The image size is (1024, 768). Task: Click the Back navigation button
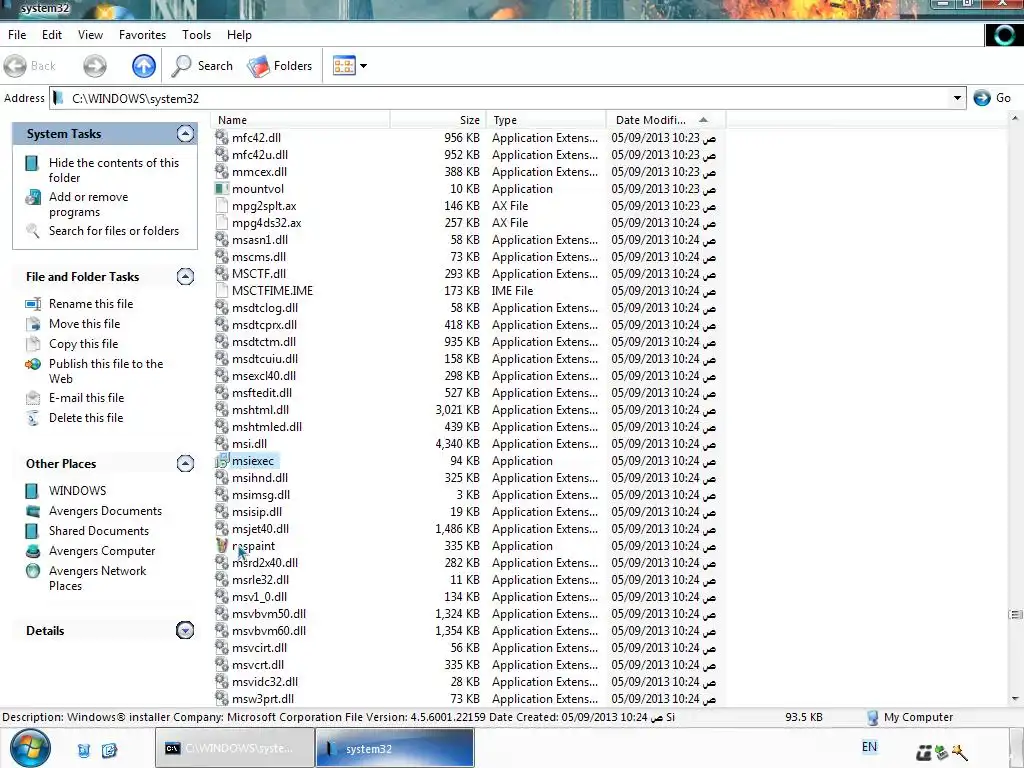[x=30, y=66]
